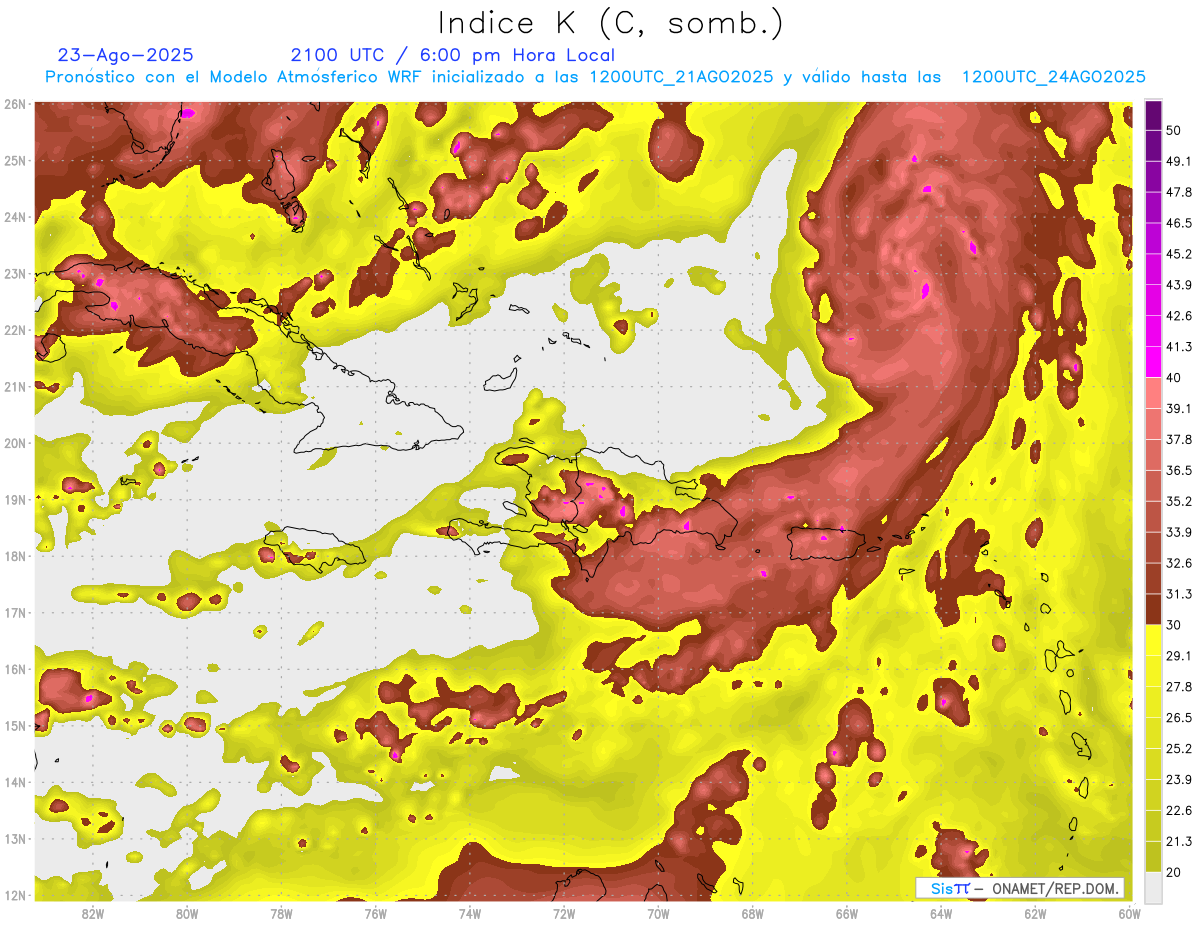Click the legend value "39.1"

coord(1179,408)
